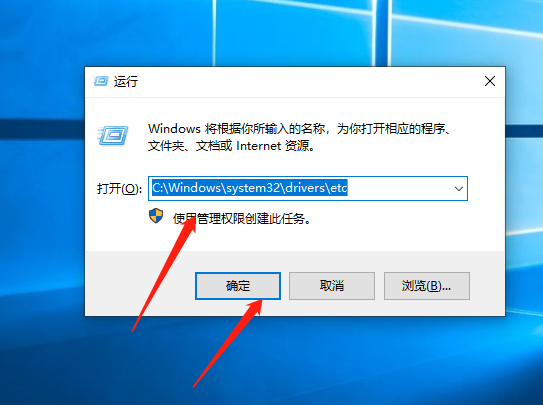Open file browser via 浏览(B)... button

point(427,286)
